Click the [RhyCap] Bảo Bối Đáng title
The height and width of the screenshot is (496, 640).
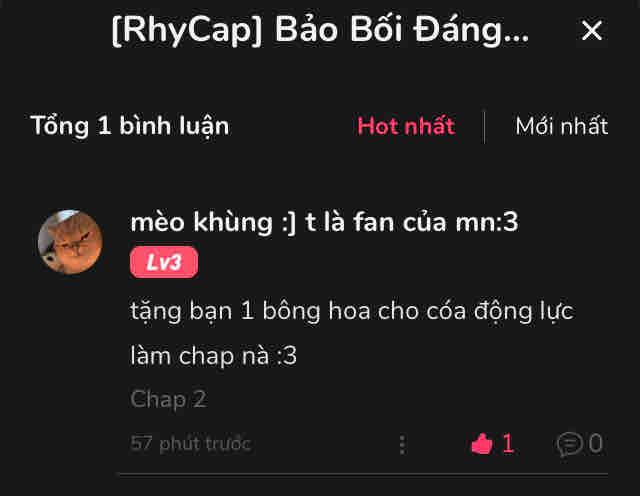point(320,31)
